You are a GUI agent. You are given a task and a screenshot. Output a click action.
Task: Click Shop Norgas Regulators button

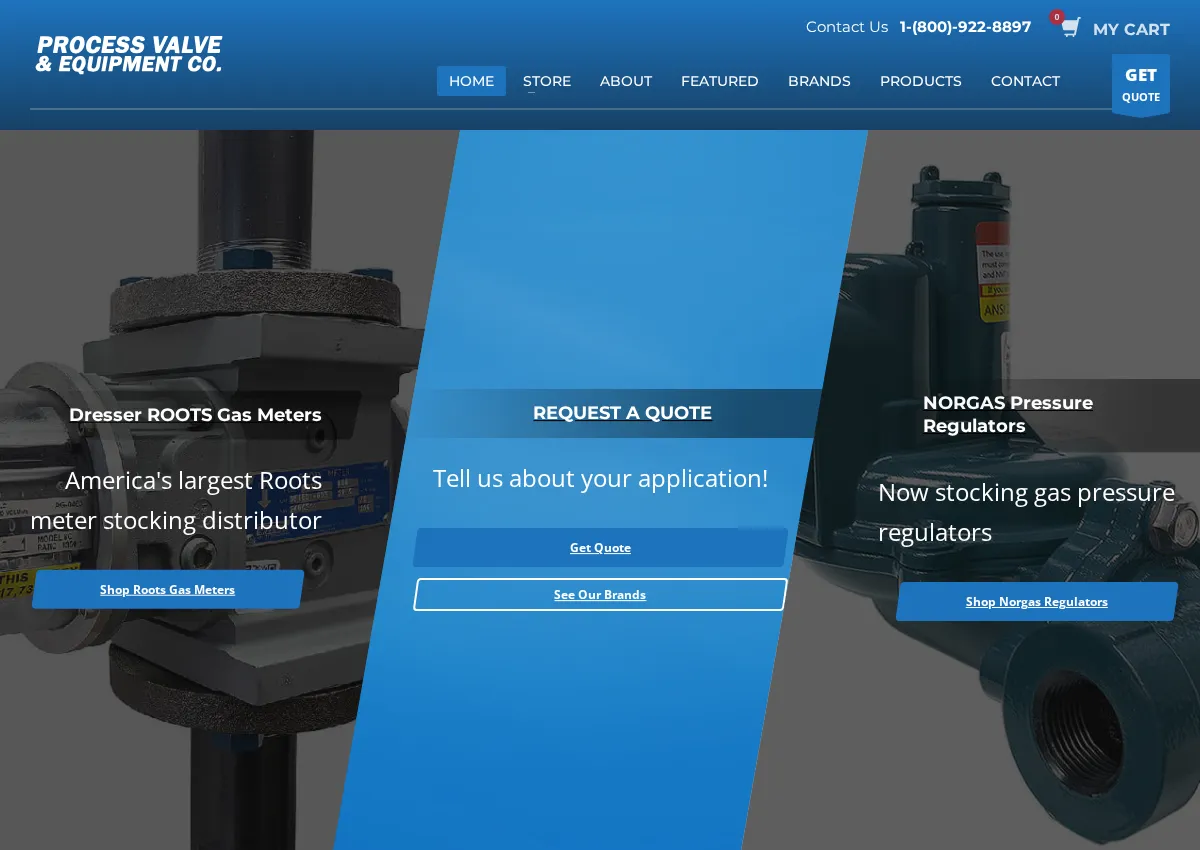tap(1037, 602)
